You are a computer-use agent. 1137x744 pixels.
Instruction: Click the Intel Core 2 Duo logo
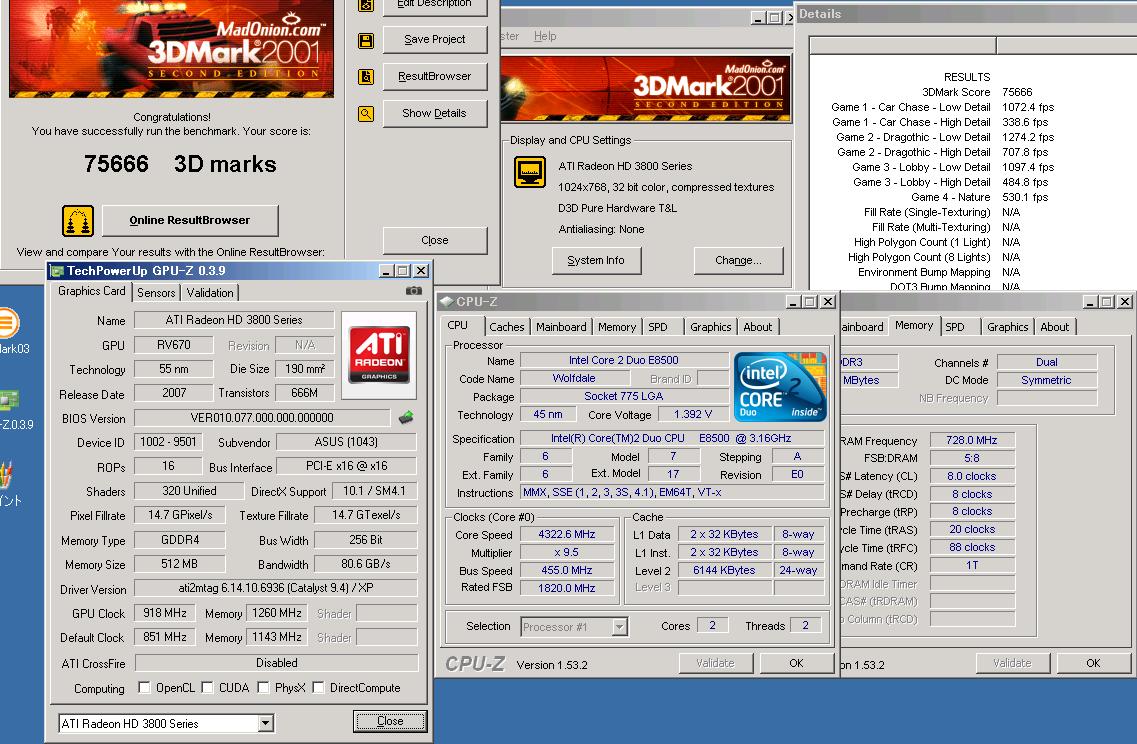(780, 387)
